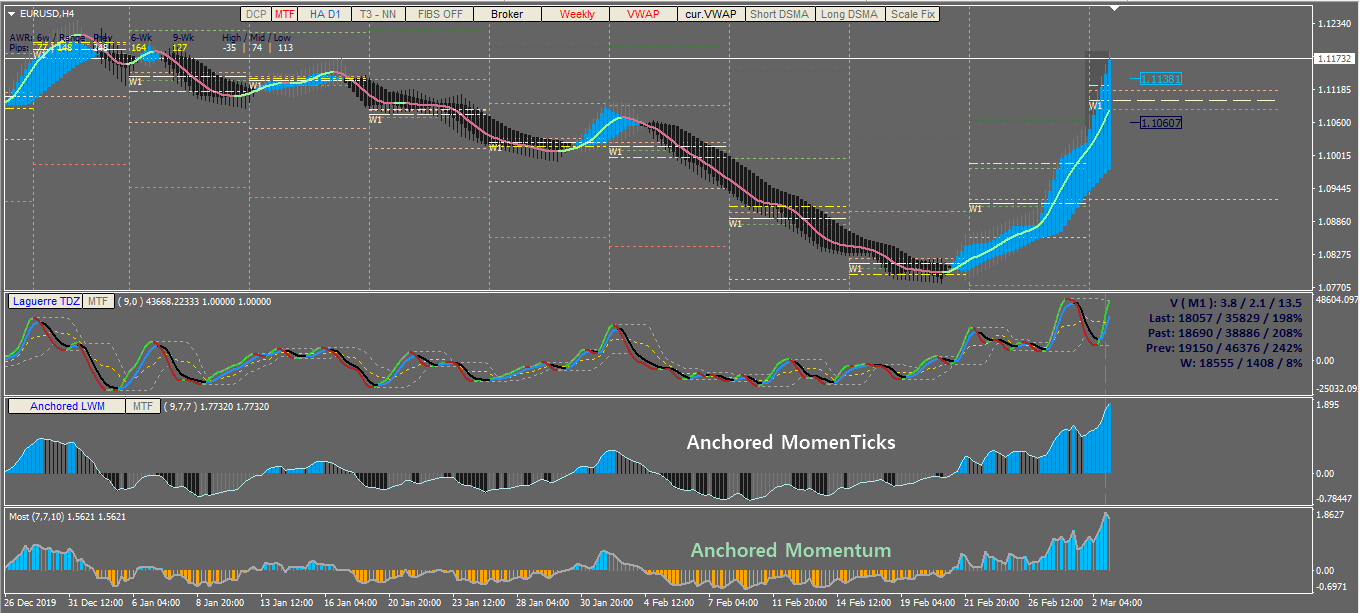The height and width of the screenshot is (613, 1360).
Task: Toggle the T3 - NN button
Action: (x=377, y=14)
